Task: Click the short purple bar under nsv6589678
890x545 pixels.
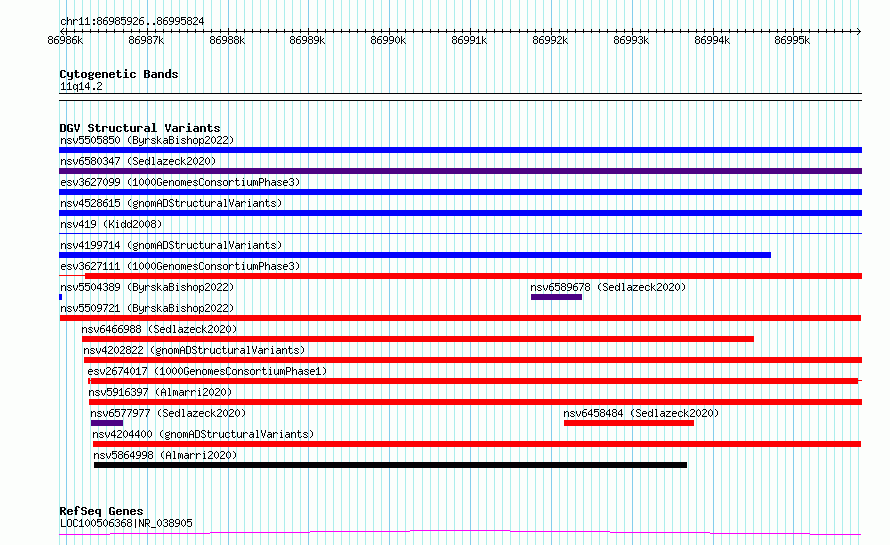Action: click(556, 297)
